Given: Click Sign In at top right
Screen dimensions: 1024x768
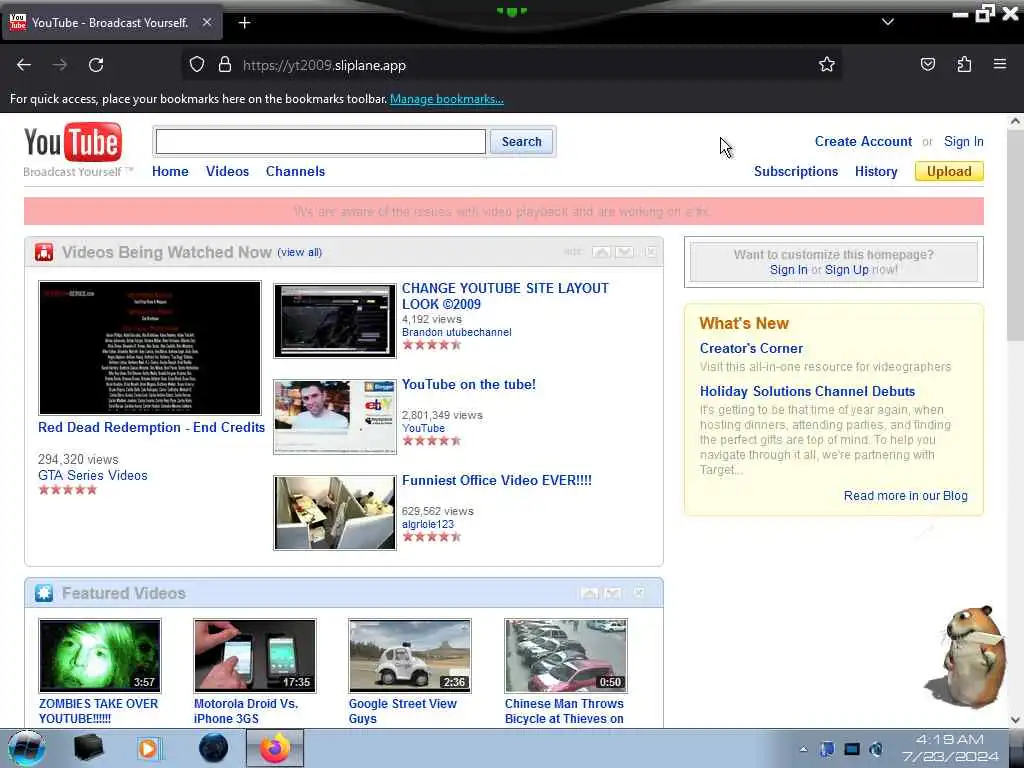Looking at the screenshot, I should click(x=963, y=141).
